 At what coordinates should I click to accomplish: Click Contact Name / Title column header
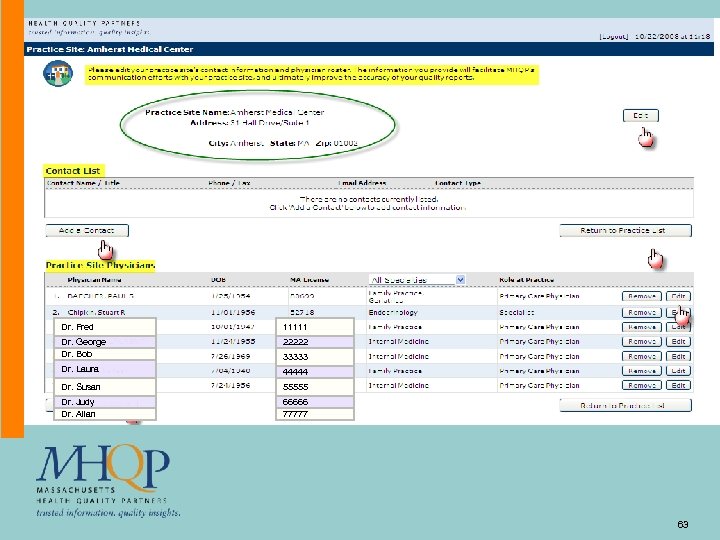83,183
